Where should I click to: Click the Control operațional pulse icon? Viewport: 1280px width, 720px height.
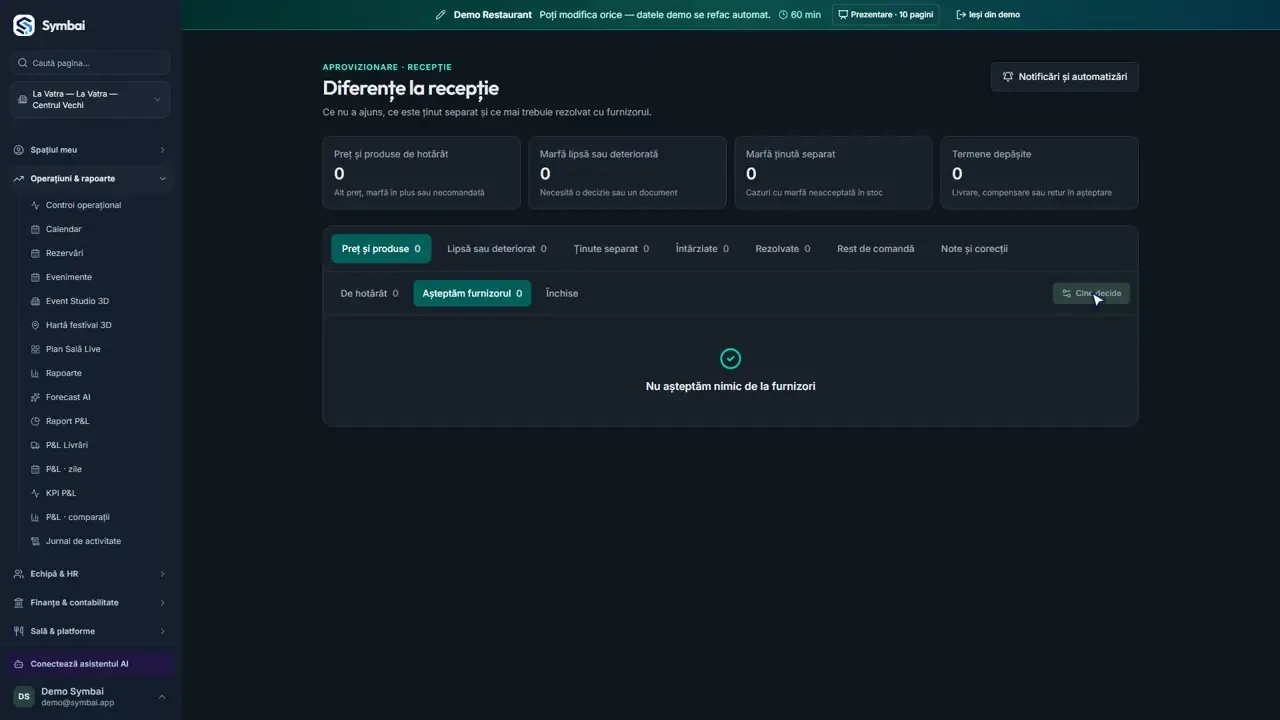tap(36, 205)
